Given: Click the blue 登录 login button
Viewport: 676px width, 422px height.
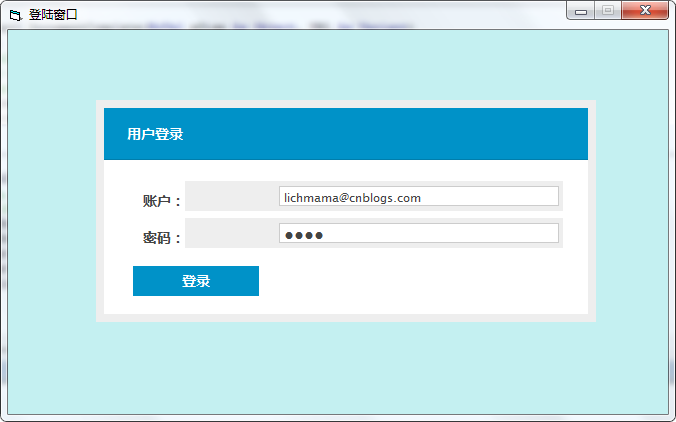Looking at the screenshot, I should click(196, 281).
